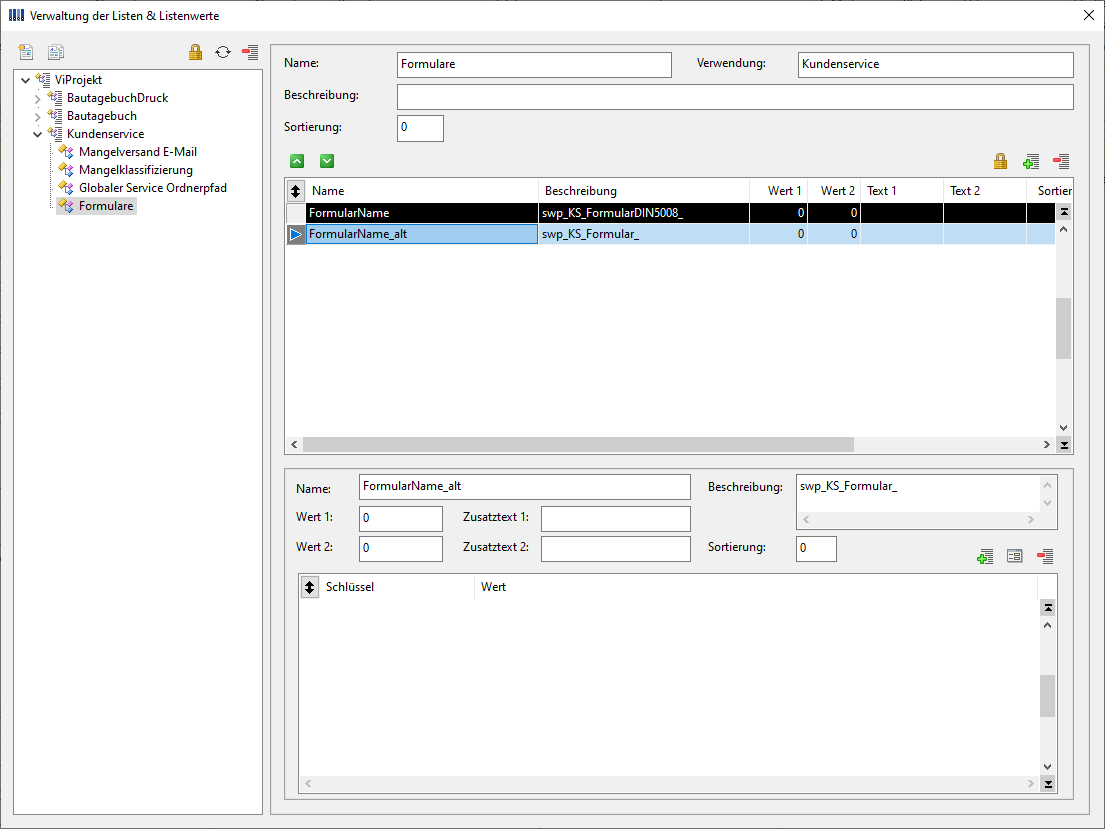Click the sort toggle icon in the values table header

[295, 190]
